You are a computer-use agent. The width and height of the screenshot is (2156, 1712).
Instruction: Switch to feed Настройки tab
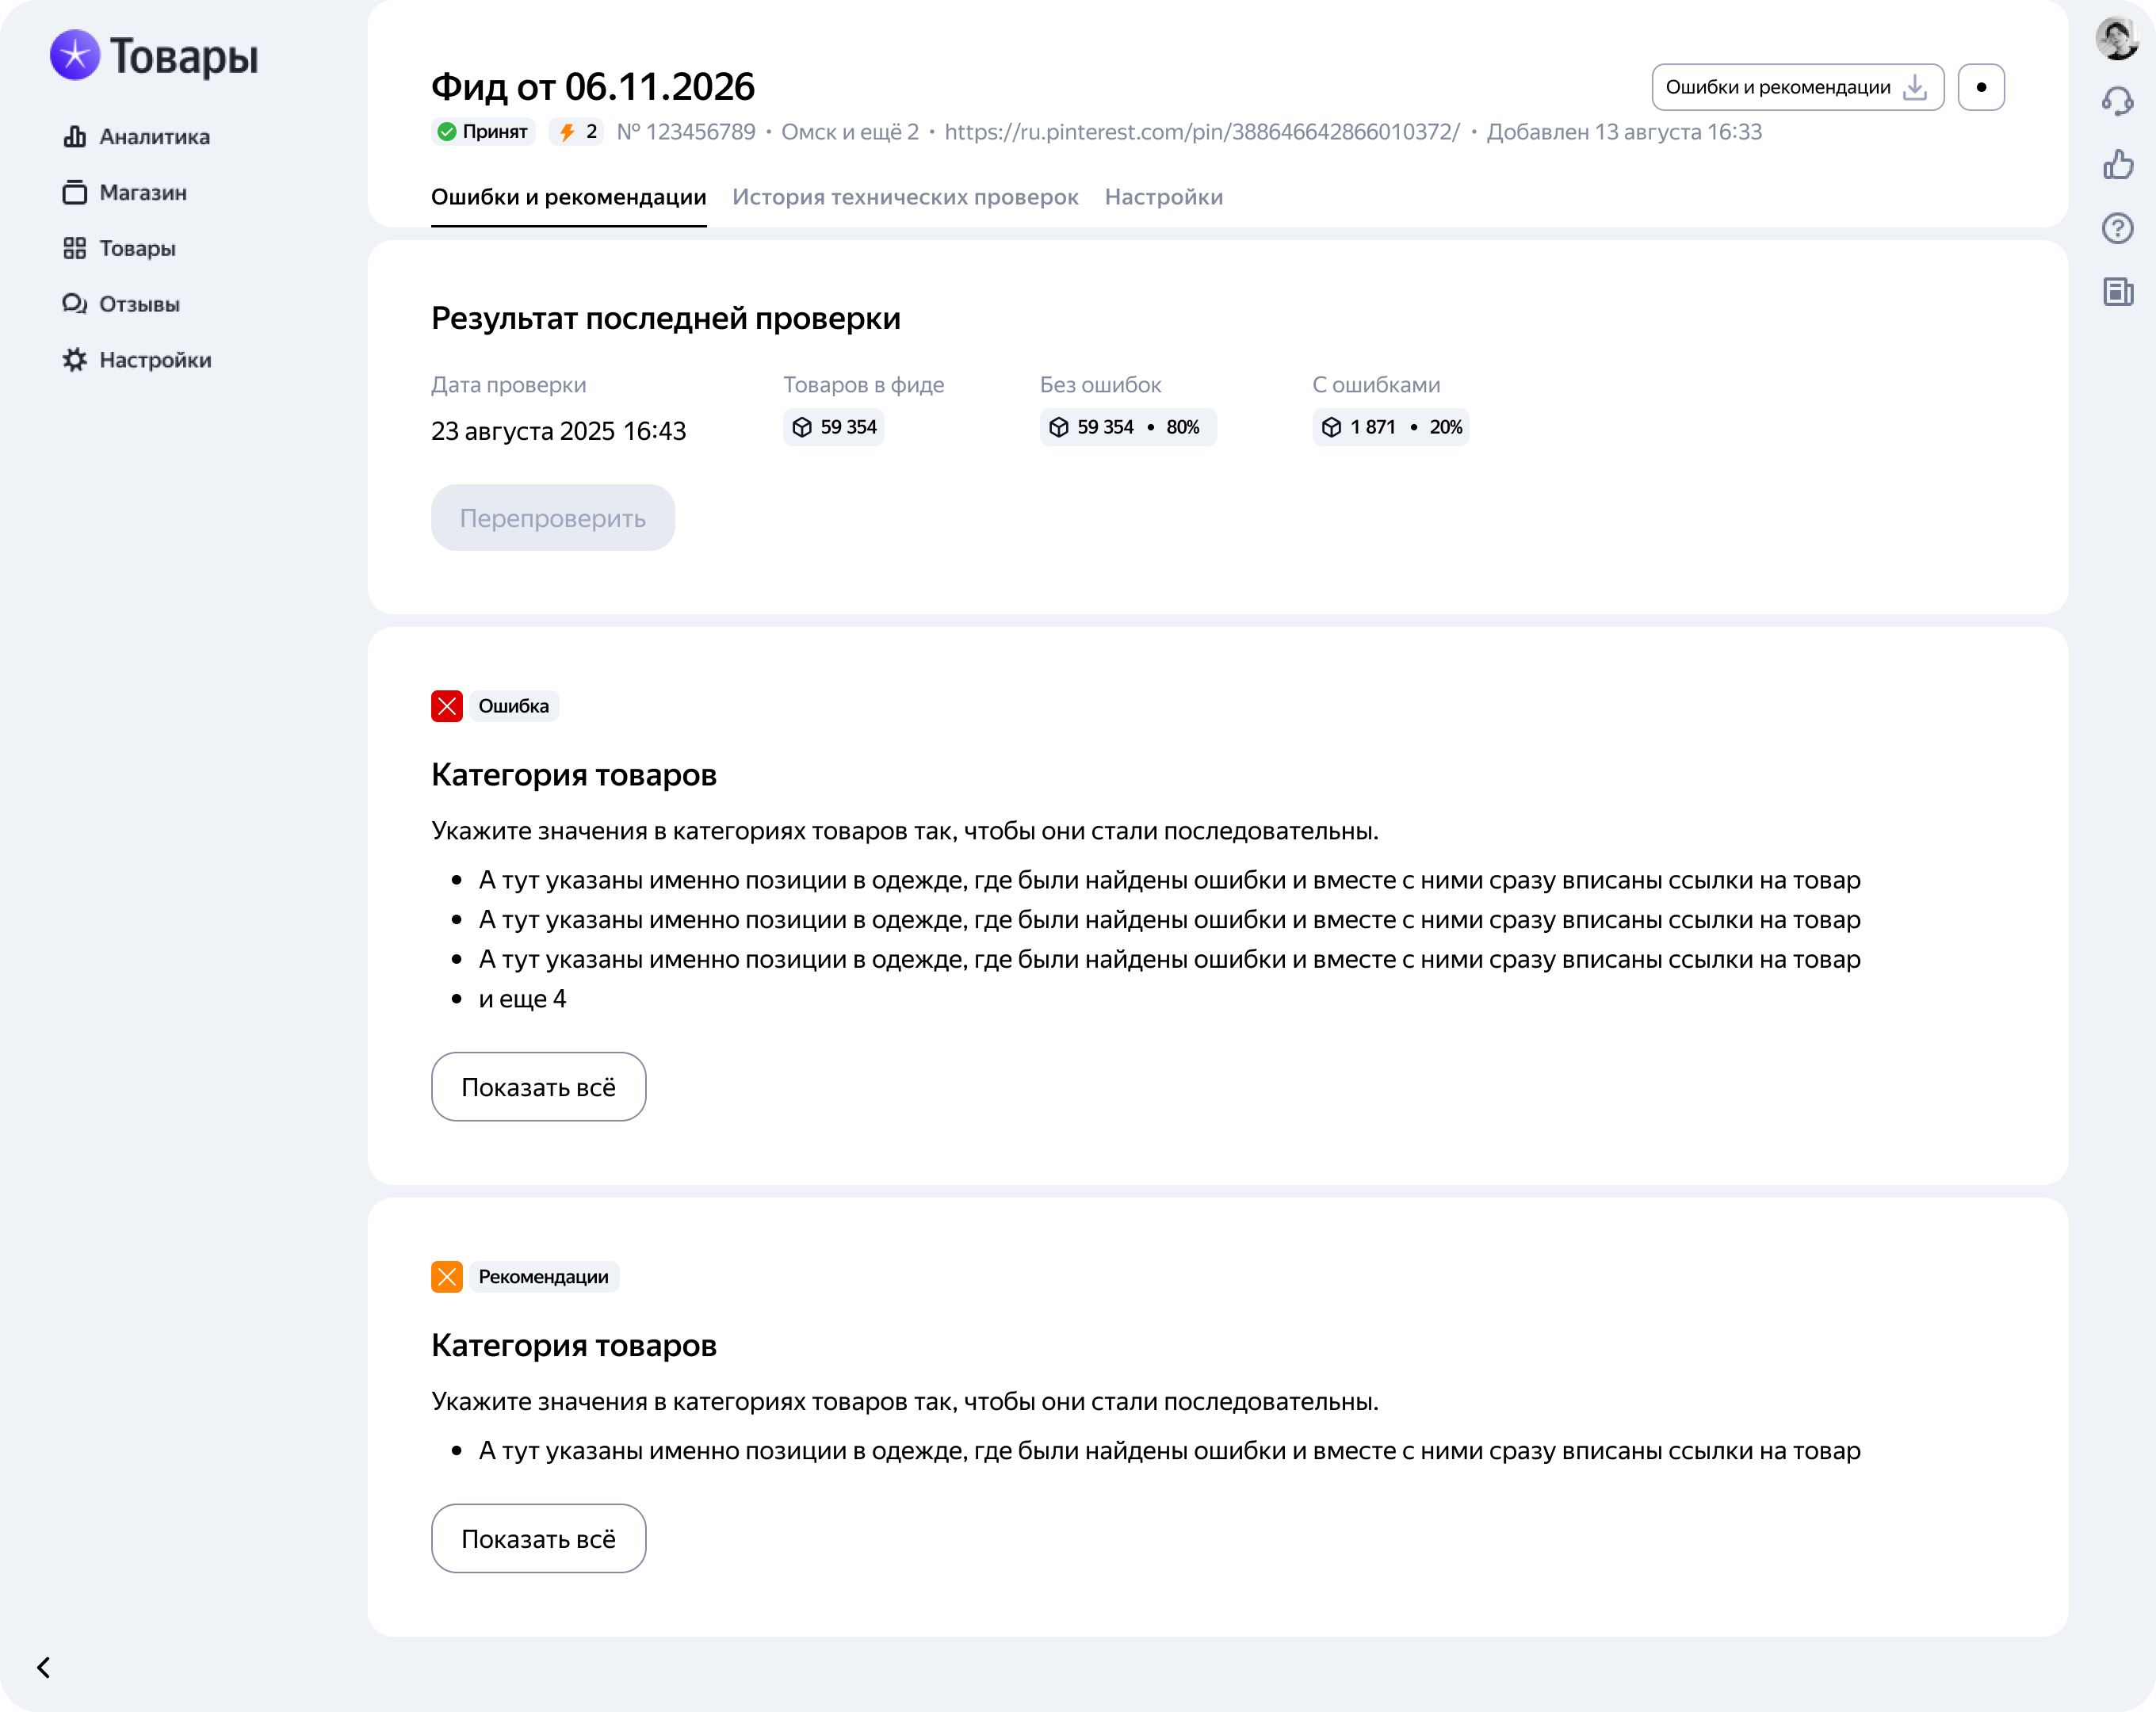tap(1163, 197)
